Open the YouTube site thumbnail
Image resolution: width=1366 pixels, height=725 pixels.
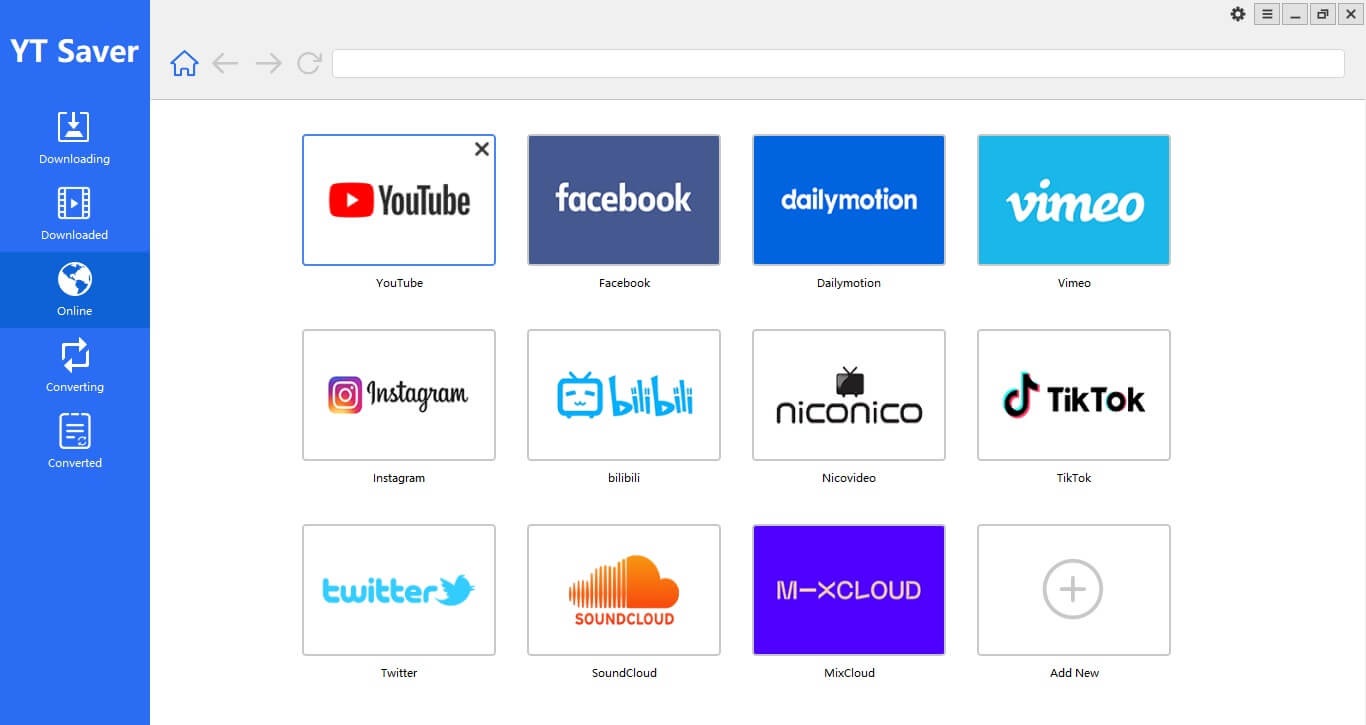[x=398, y=201]
